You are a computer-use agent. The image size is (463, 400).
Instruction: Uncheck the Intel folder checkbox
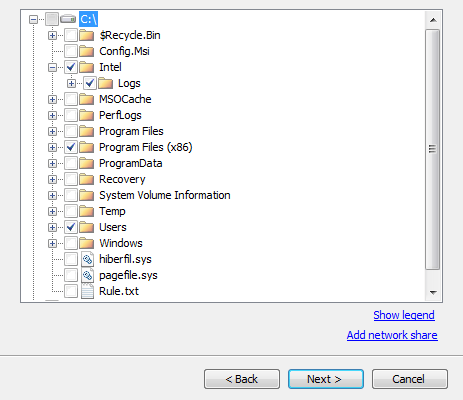(71, 67)
